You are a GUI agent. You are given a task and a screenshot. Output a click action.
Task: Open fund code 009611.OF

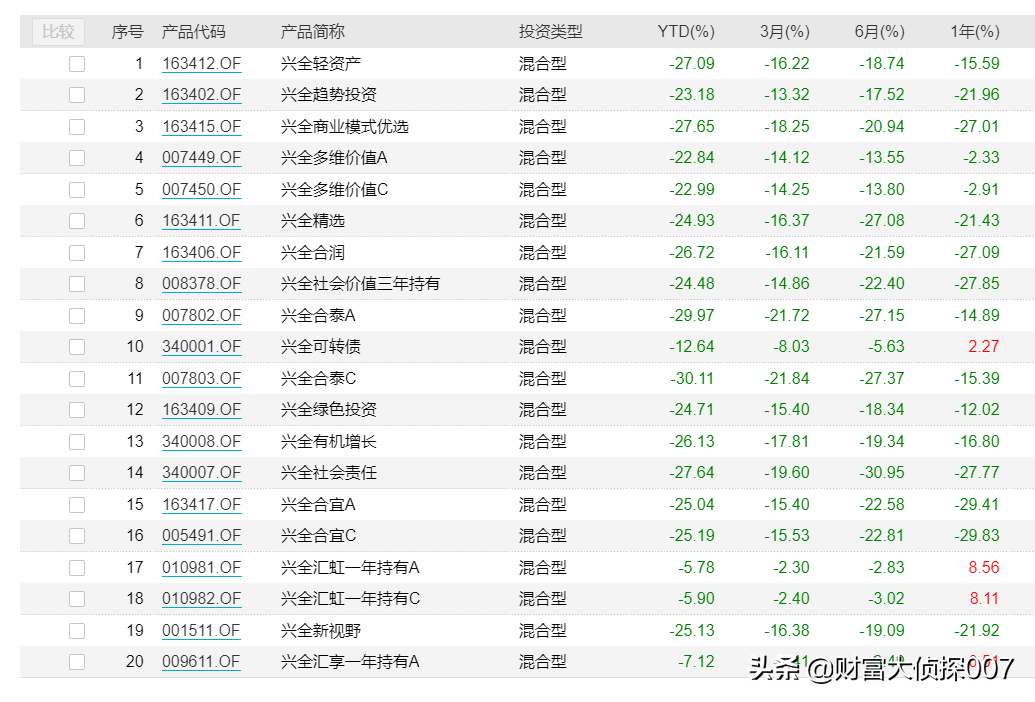point(201,662)
